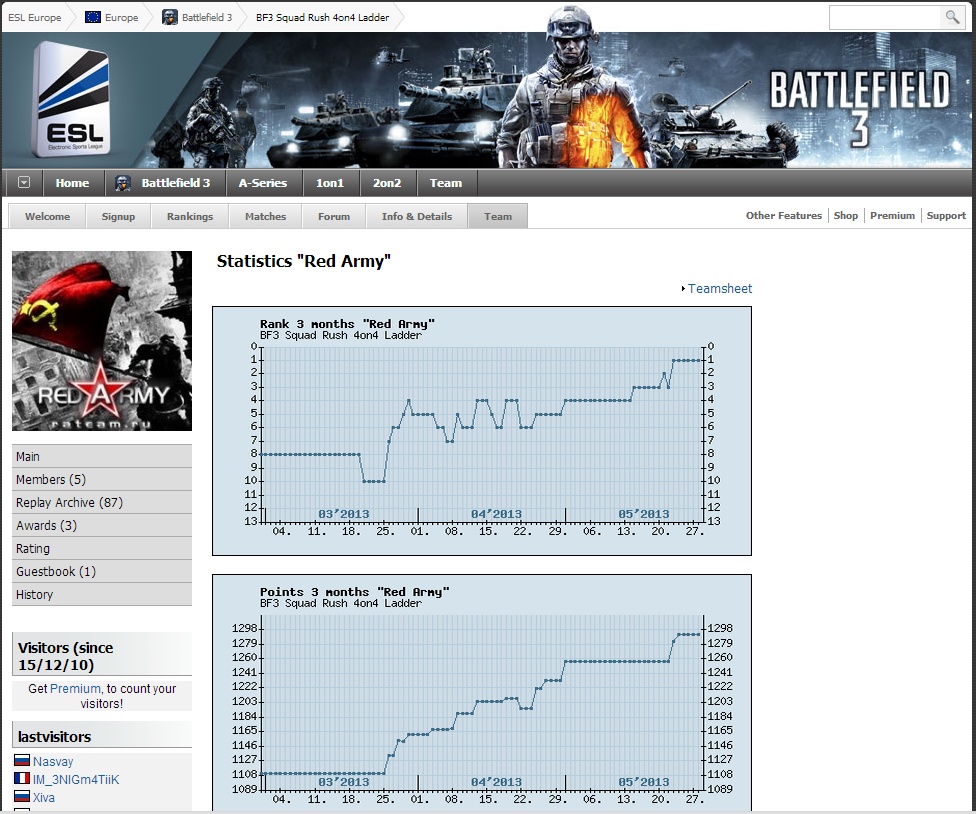Open the Home menu item
The height and width of the screenshot is (814, 976).
(72, 183)
